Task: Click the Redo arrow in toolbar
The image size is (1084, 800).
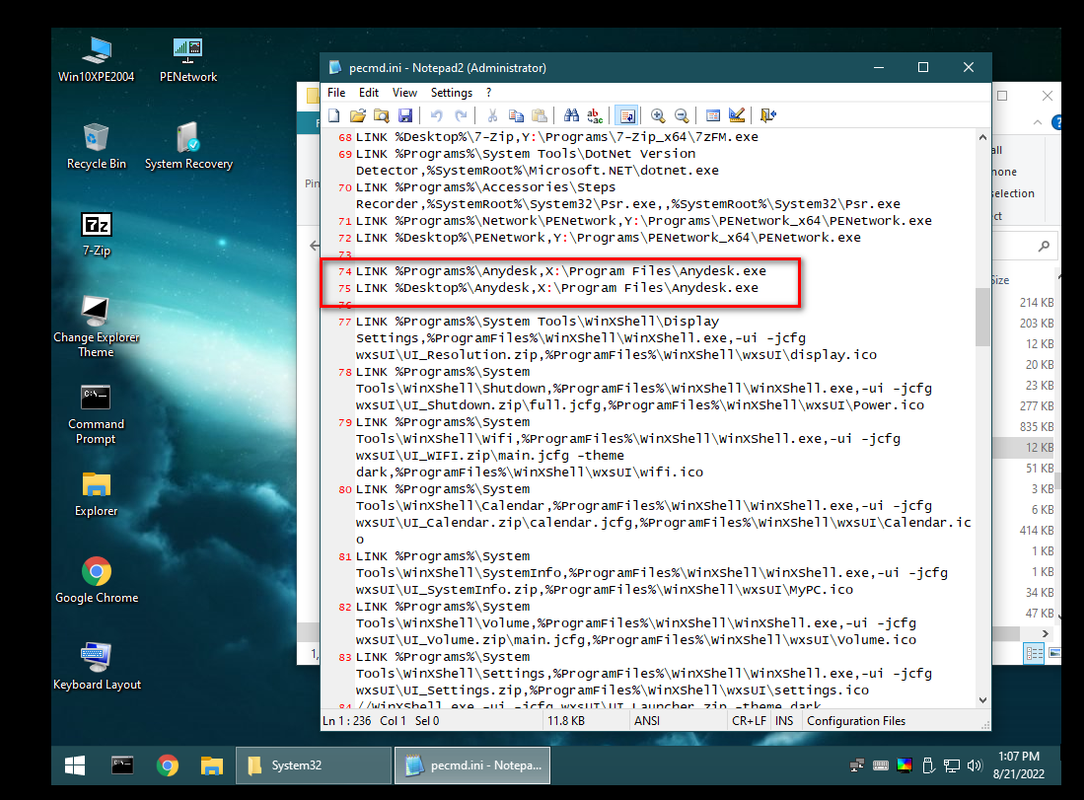Action: [460, 115]
